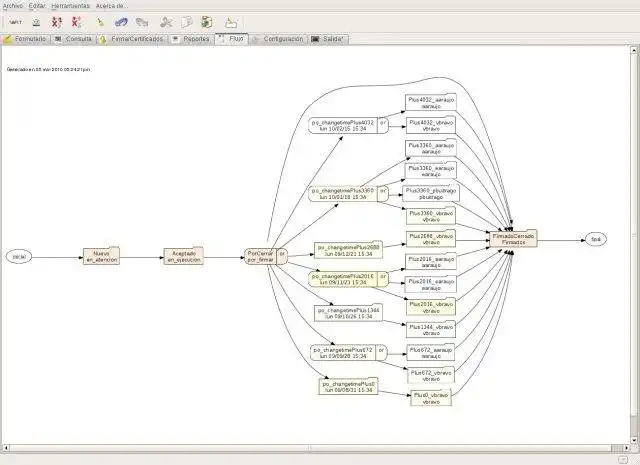Select the Plus4032_vbravo node
This screenshot has width=640, height=465.
pos(431,125)
